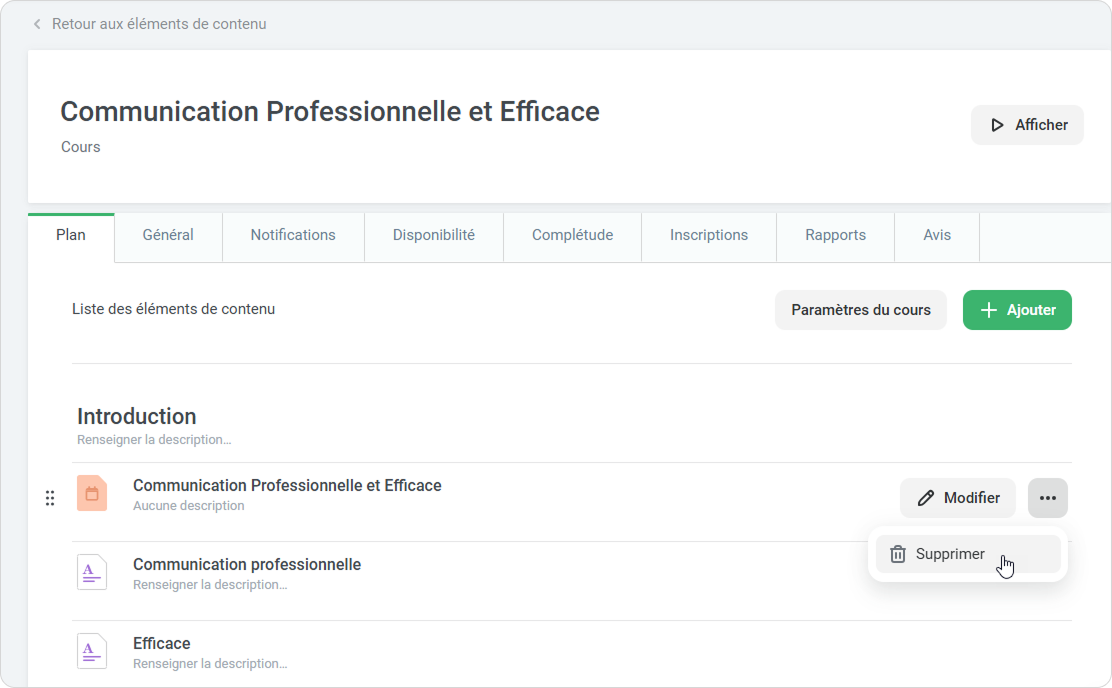View the Rapports tab
This screenshot has width=1112, height=688.
835,236
